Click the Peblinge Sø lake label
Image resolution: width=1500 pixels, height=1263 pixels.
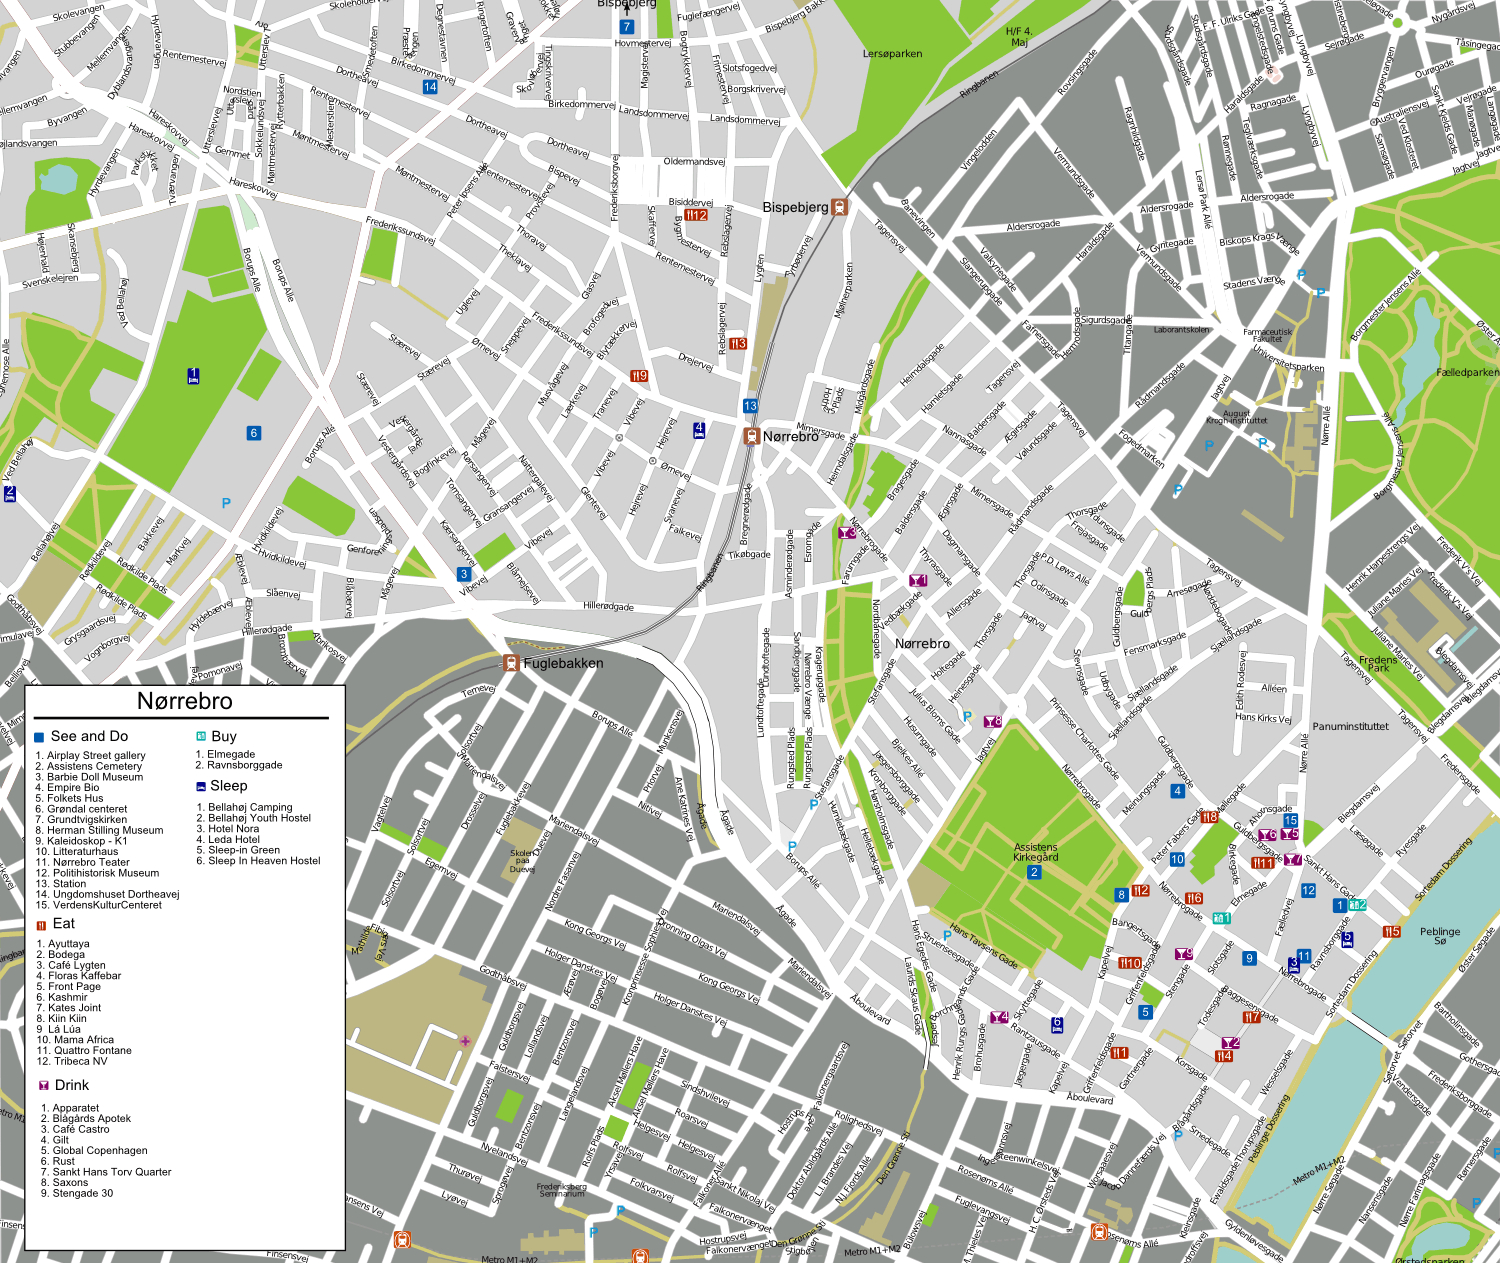1440,936
